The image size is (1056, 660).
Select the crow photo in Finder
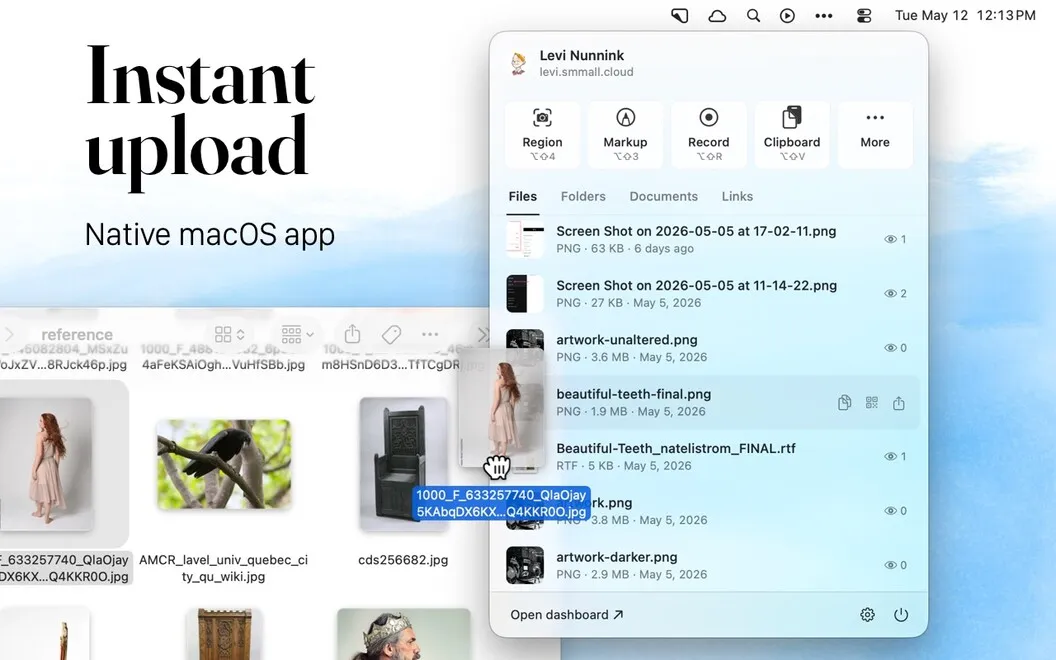(x=224, y=465)
